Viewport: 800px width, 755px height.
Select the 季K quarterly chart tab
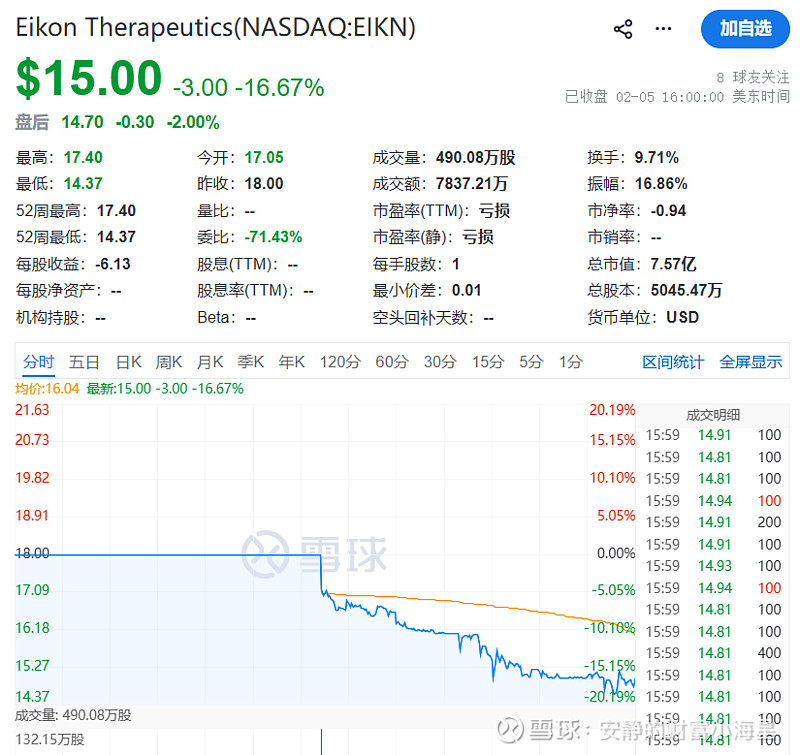click(x=250, y=363)
